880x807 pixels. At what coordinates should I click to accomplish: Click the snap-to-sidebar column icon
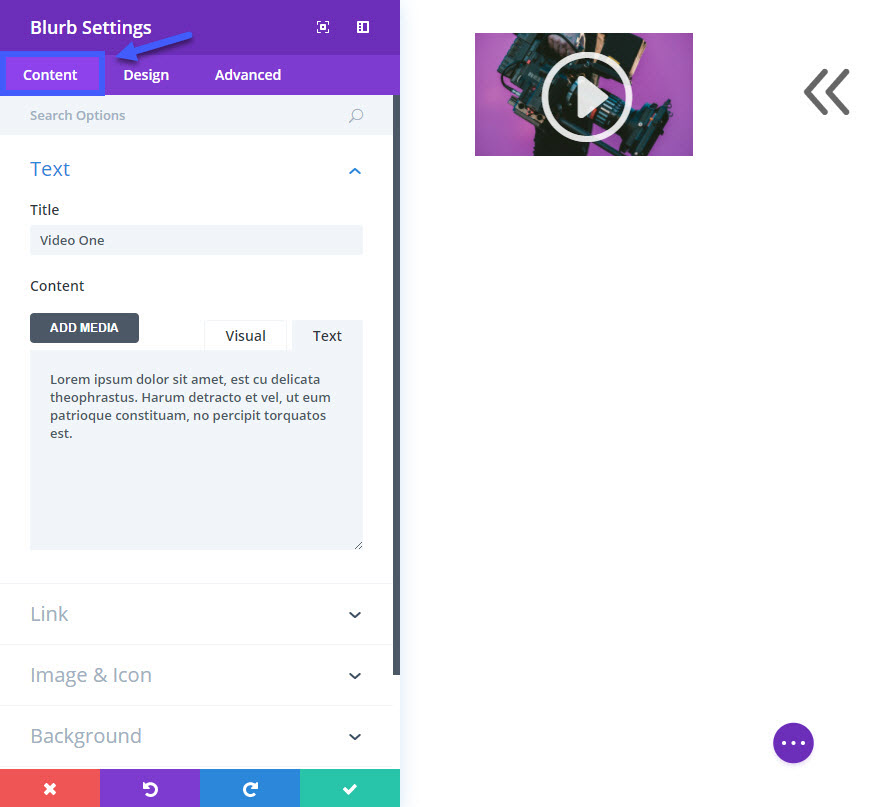363,27
